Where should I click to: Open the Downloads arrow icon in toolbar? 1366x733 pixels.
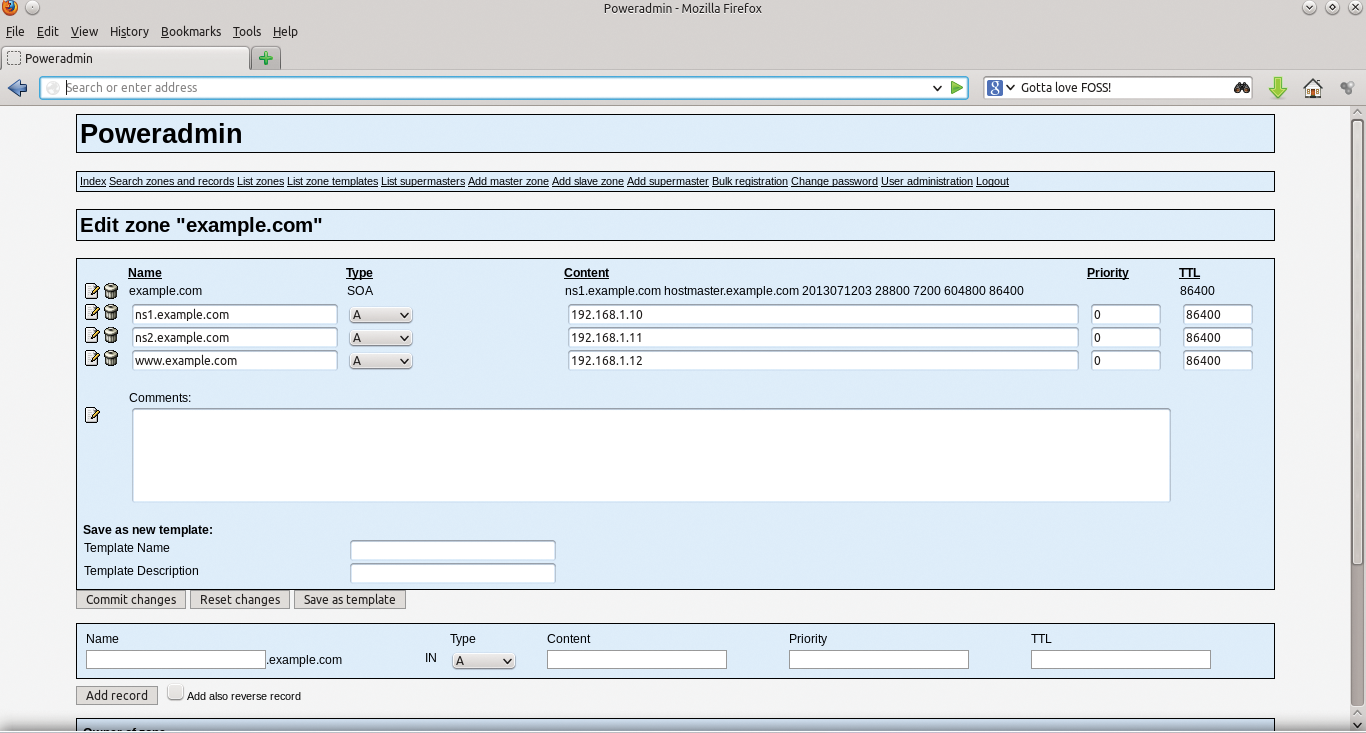point(1277,88)
